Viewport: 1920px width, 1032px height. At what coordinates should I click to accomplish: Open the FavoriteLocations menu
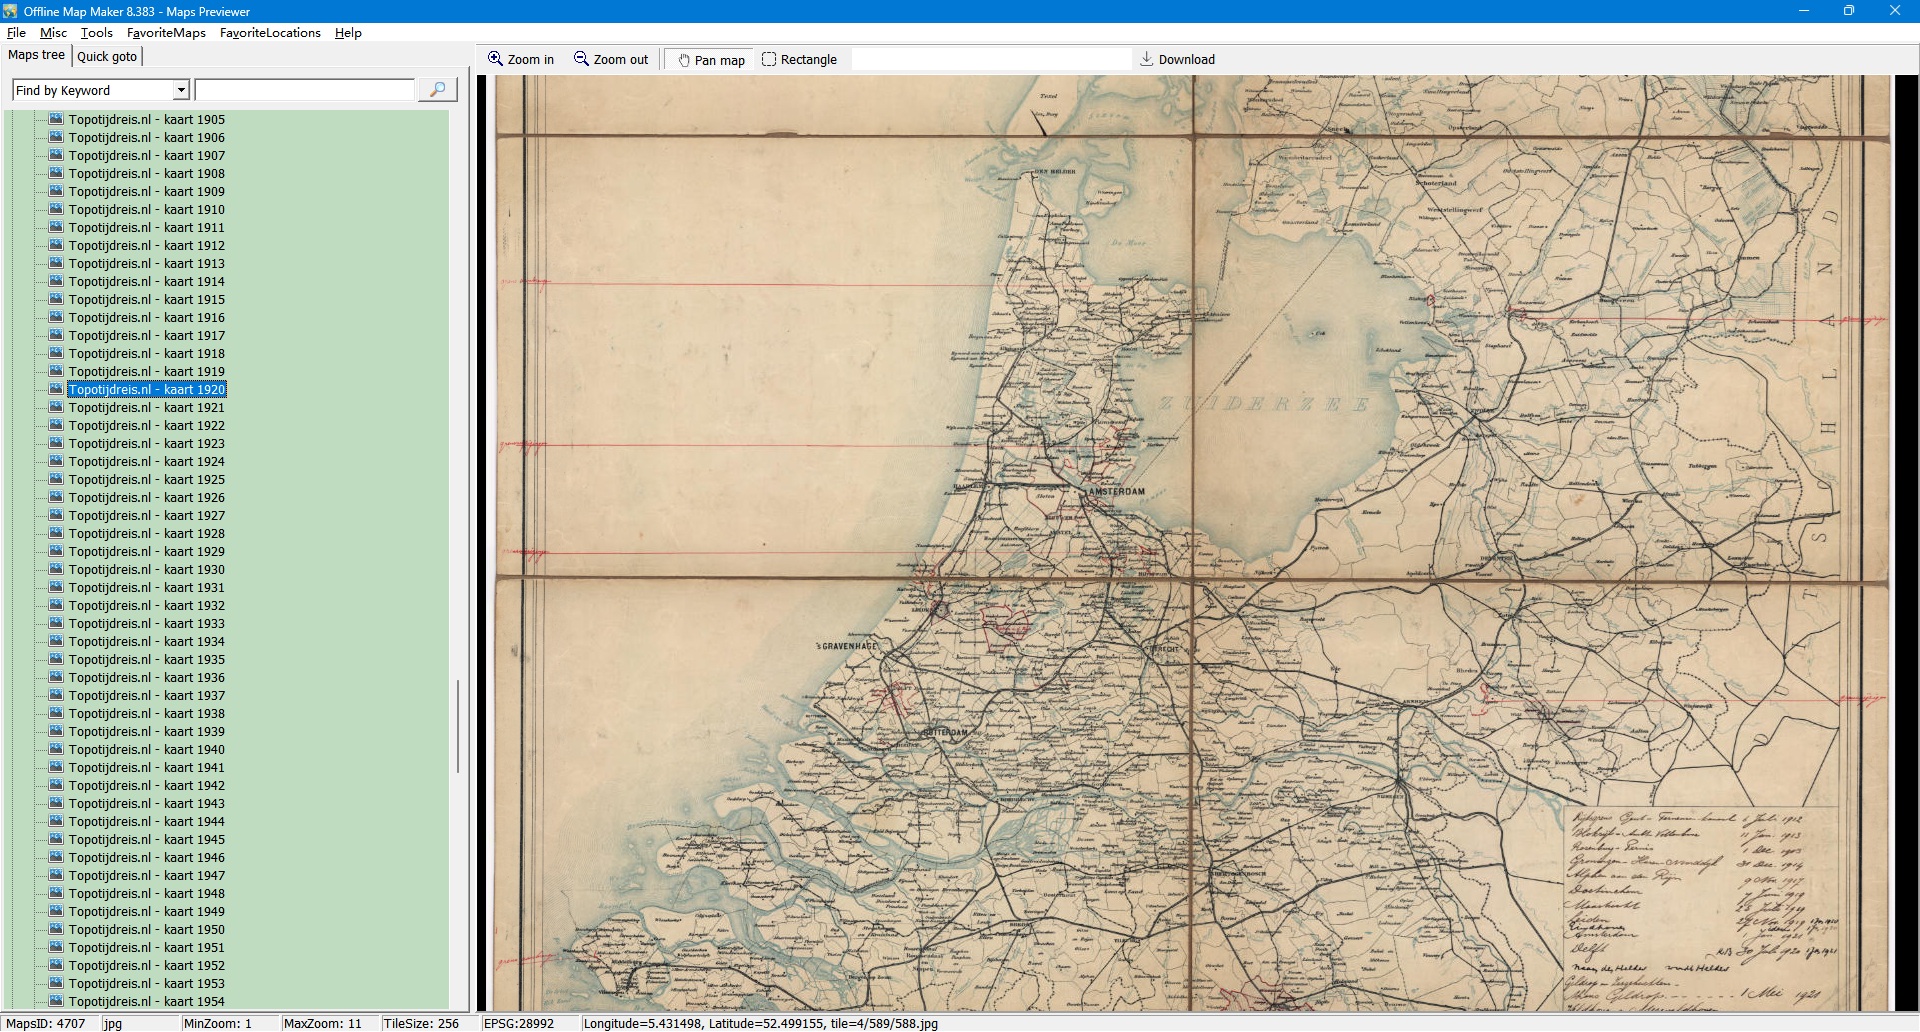pos(270,33)
